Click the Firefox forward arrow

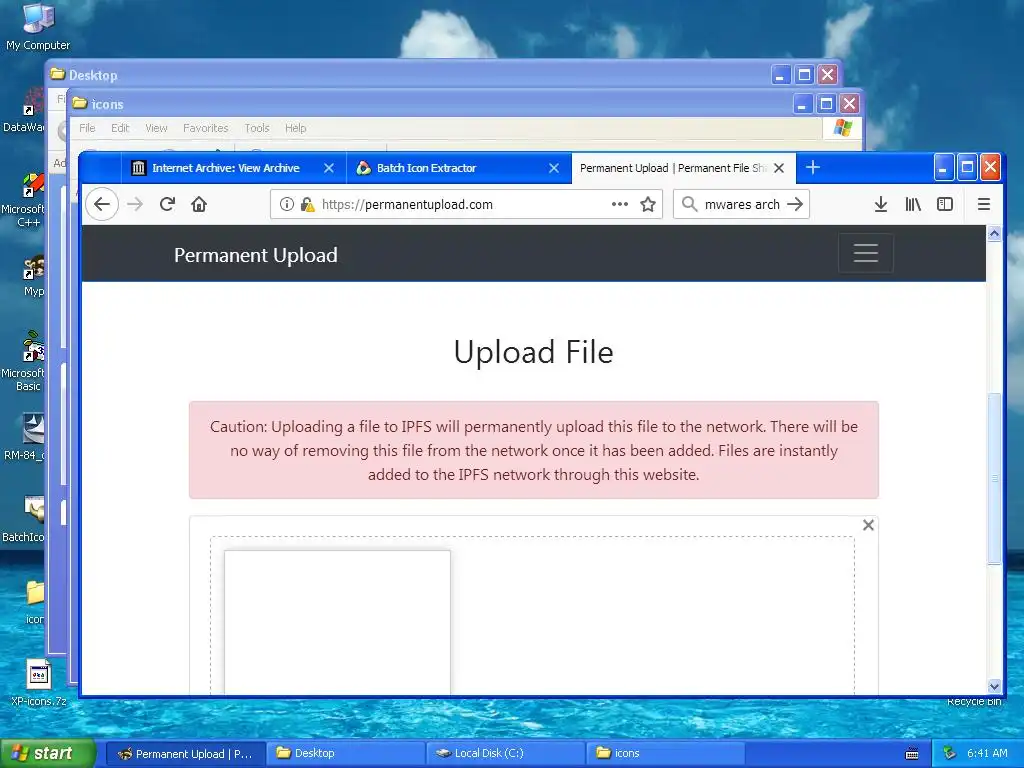point(135,204)
